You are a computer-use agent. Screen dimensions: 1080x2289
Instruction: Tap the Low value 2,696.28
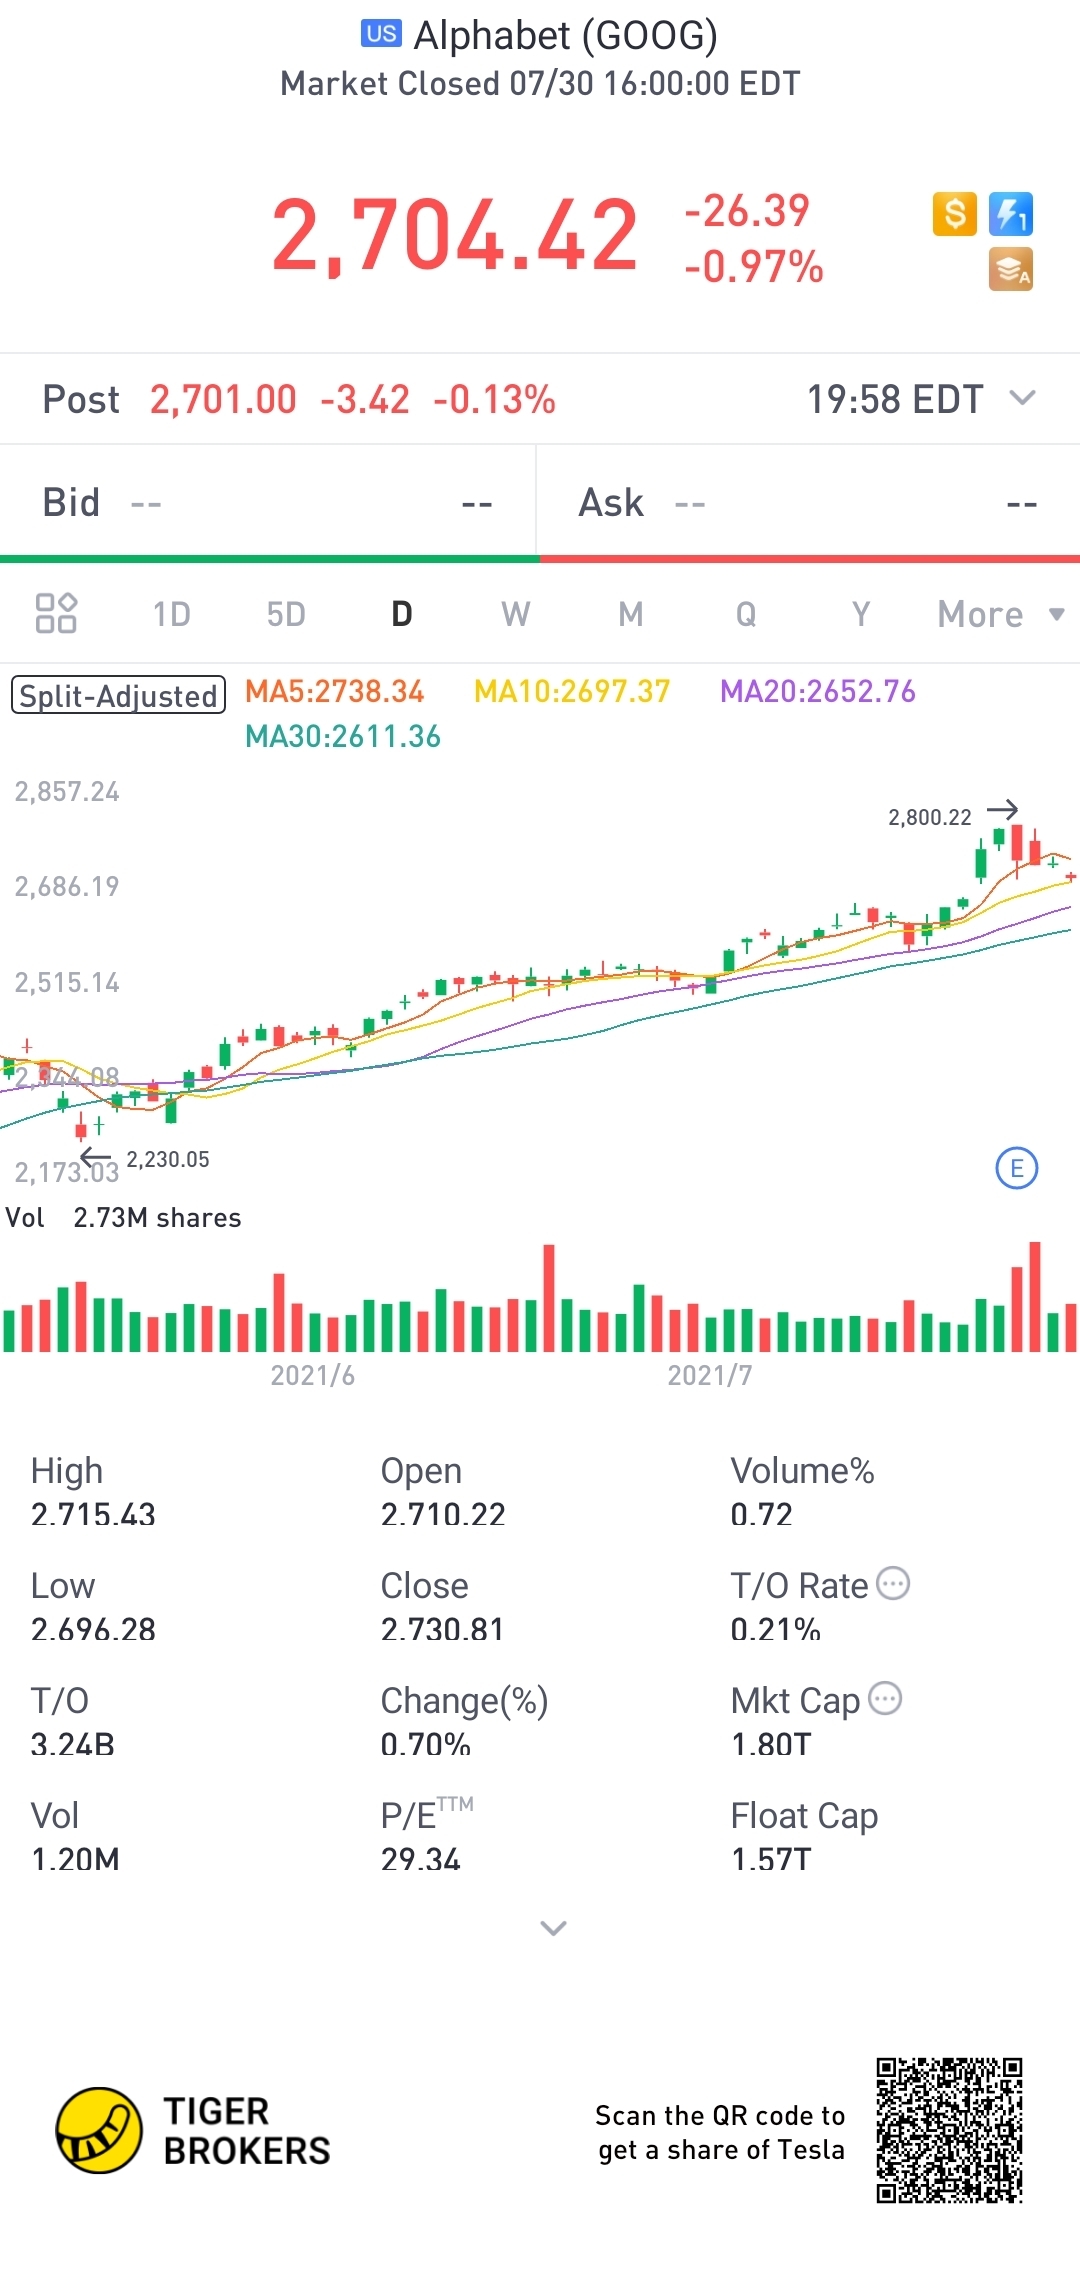93,1629
